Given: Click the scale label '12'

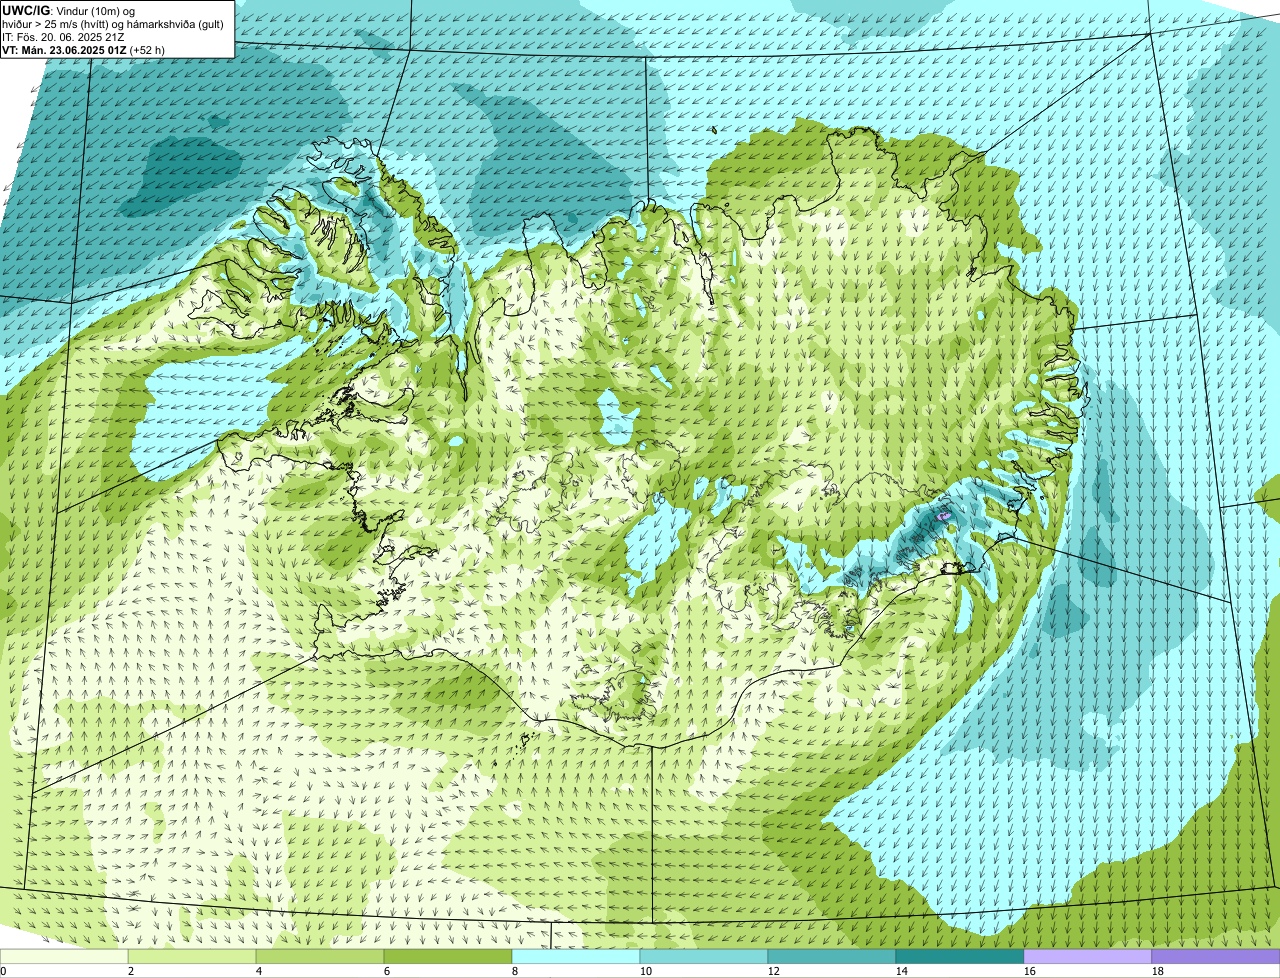Looking at the screenshot, I should (774, 971).
